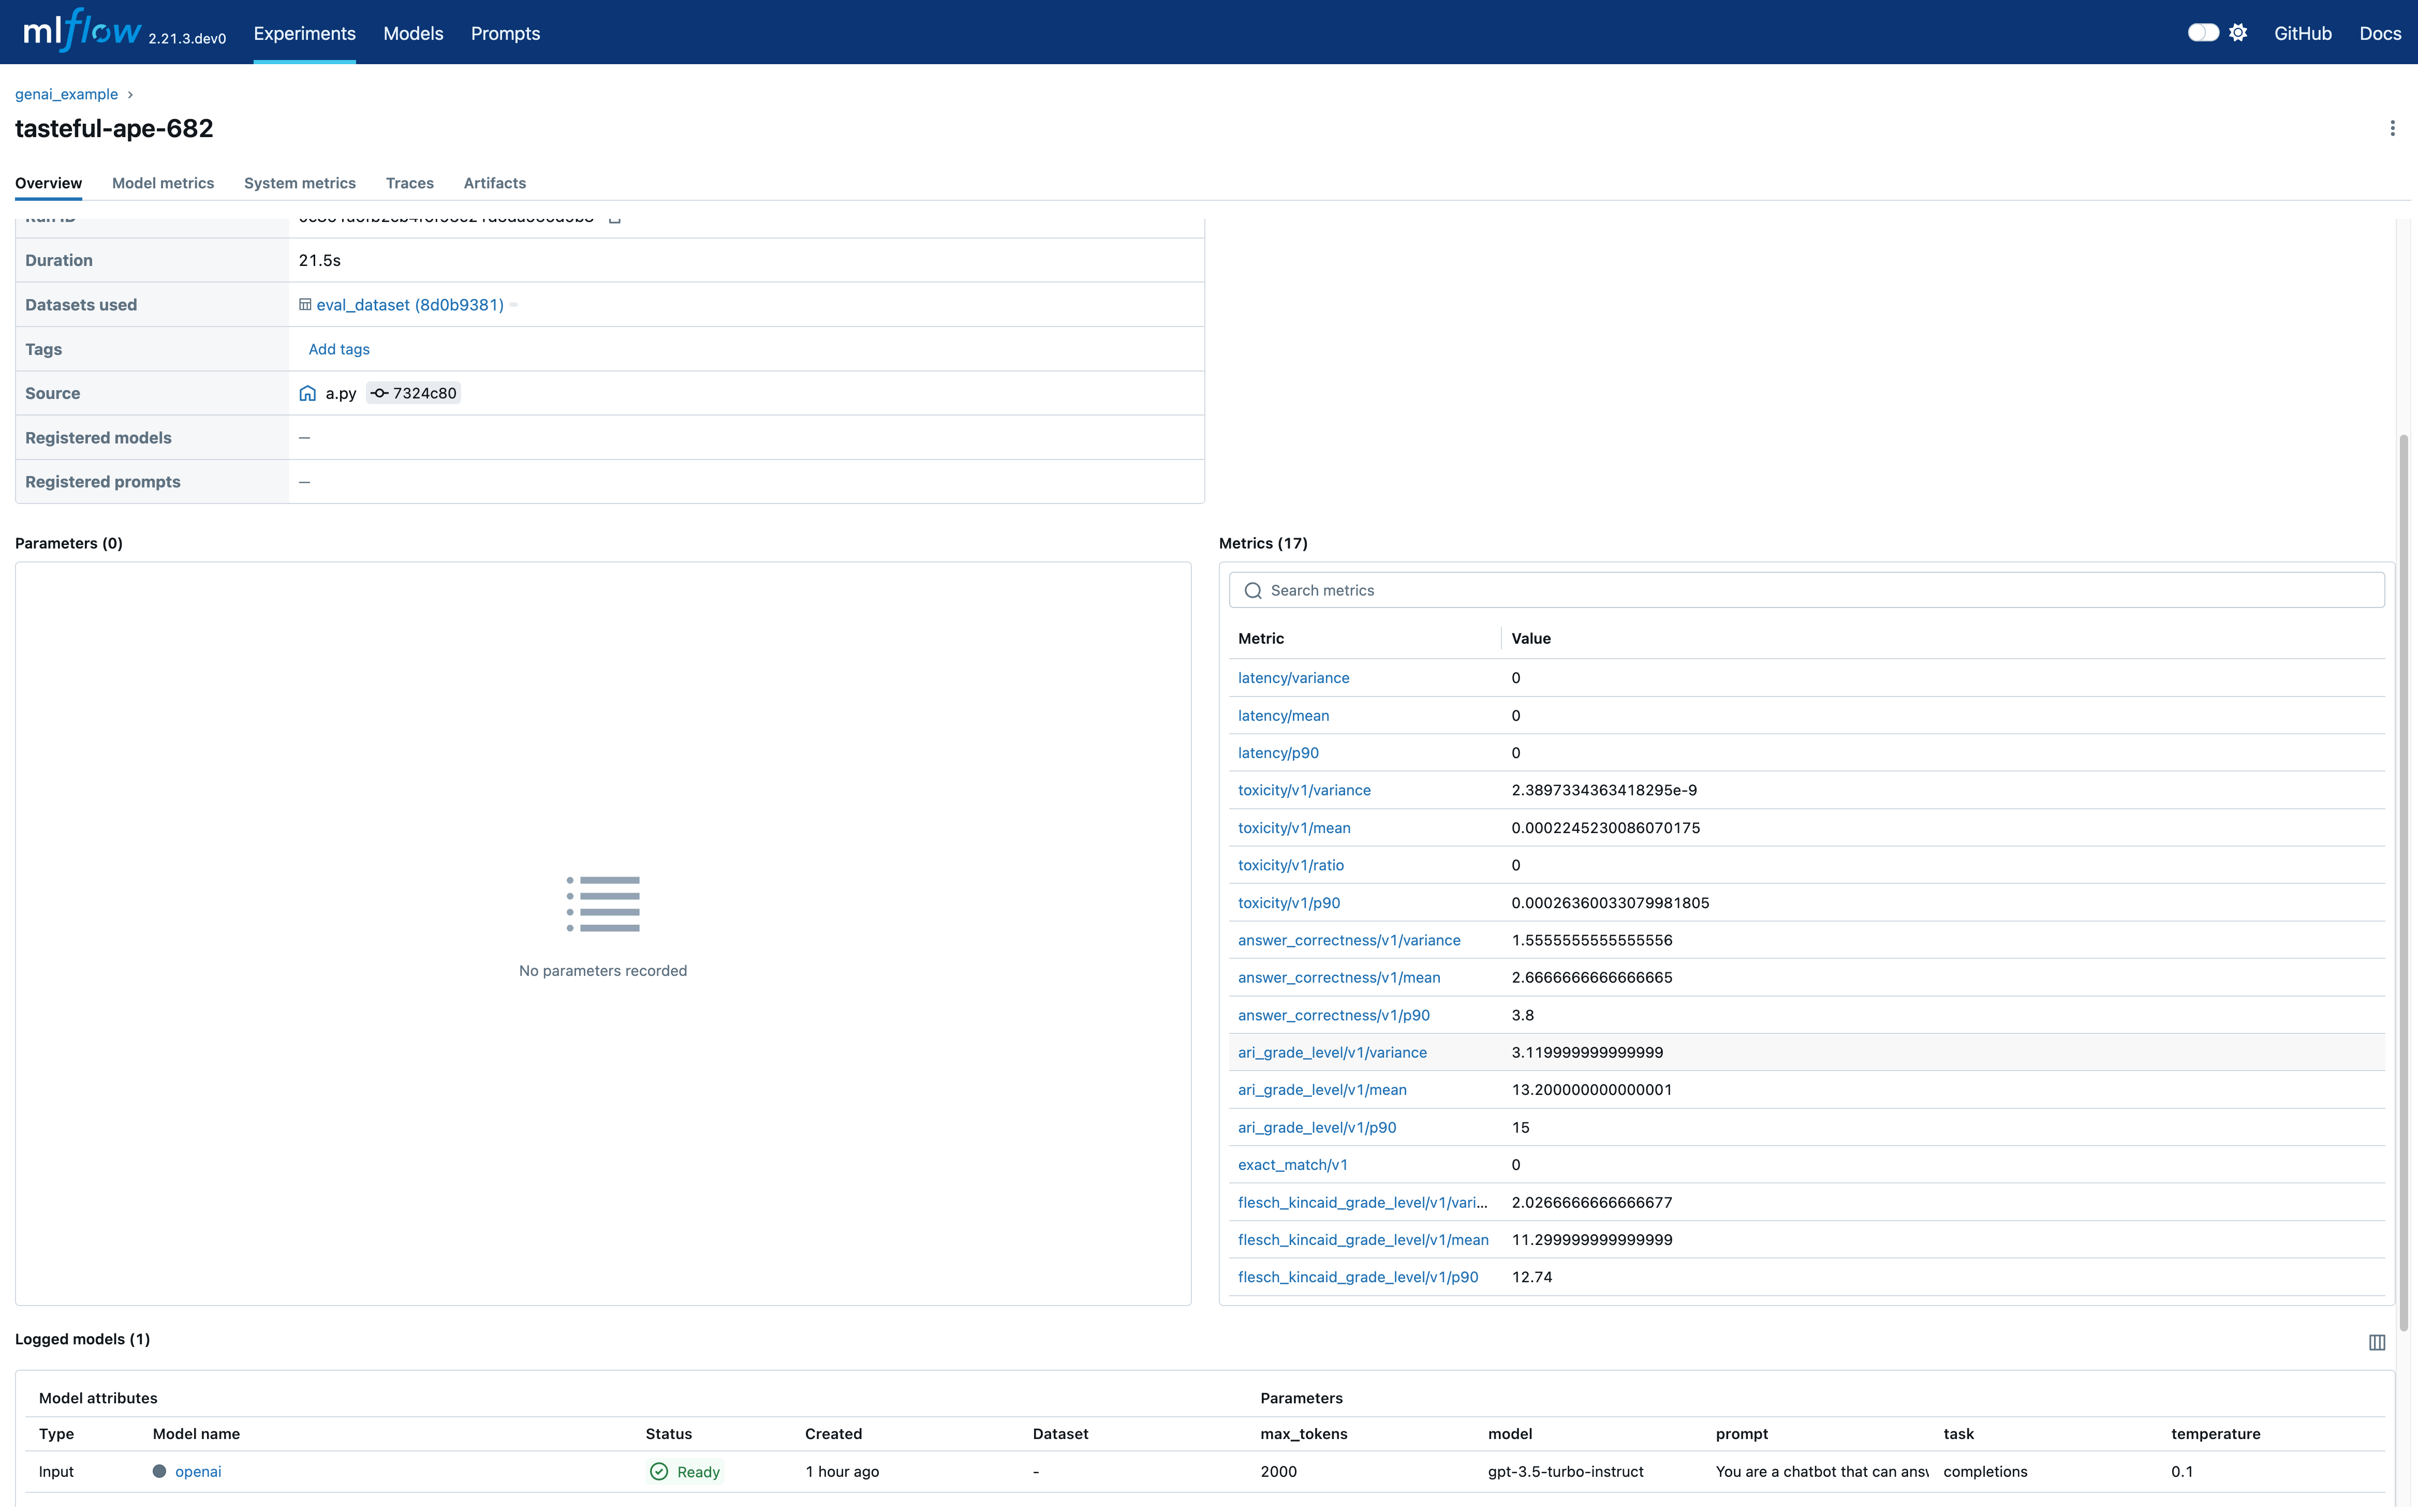Click the source home icon next to a.py

pyautogui.click(x=307, y=393)
